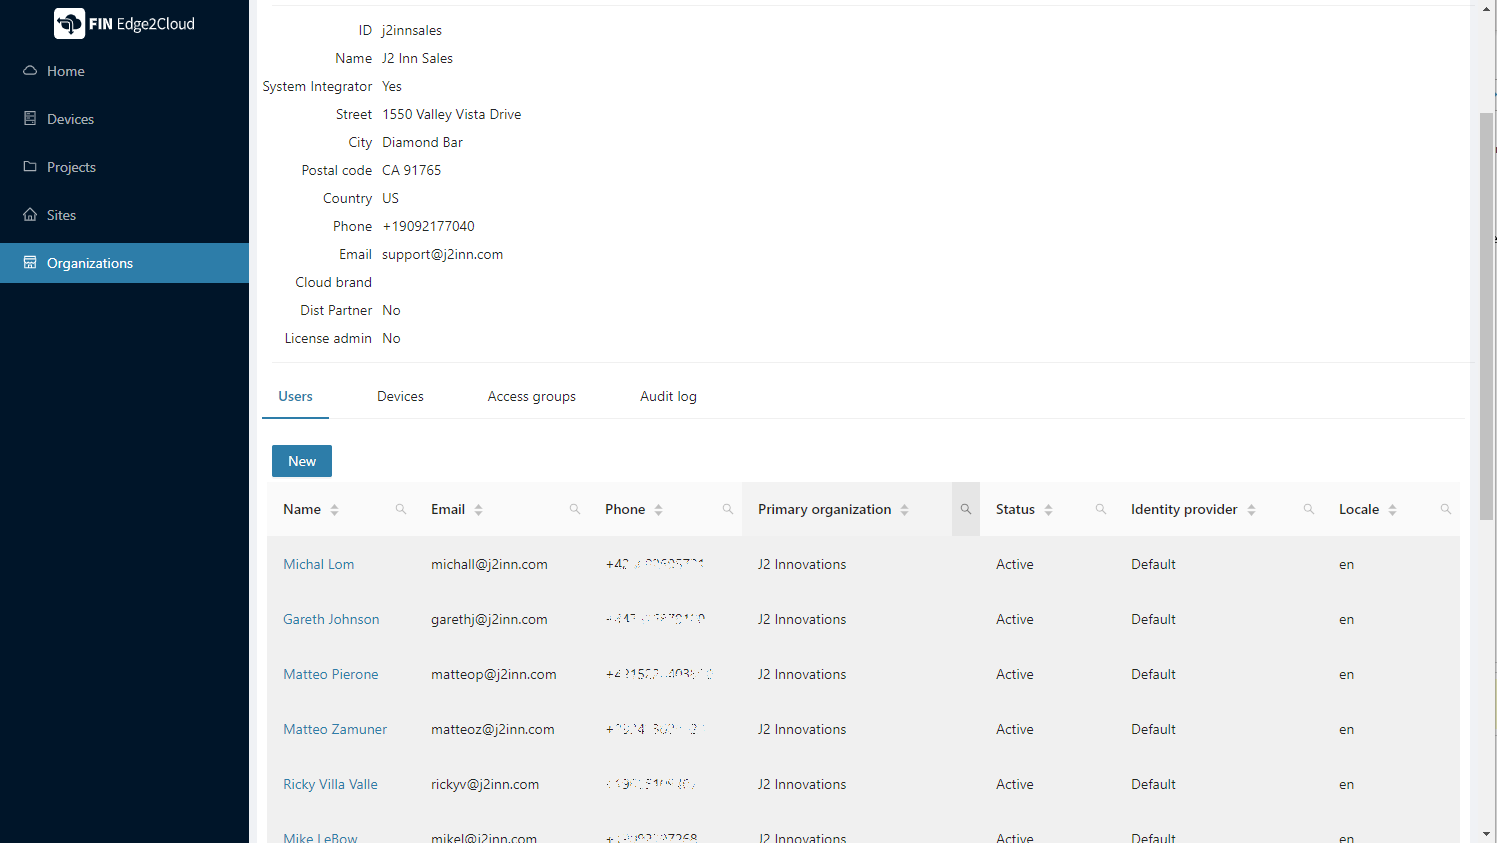Click scrollbar down arrow at bottom
Screen dimensions: 1497x843
(x=1486, y=834)
